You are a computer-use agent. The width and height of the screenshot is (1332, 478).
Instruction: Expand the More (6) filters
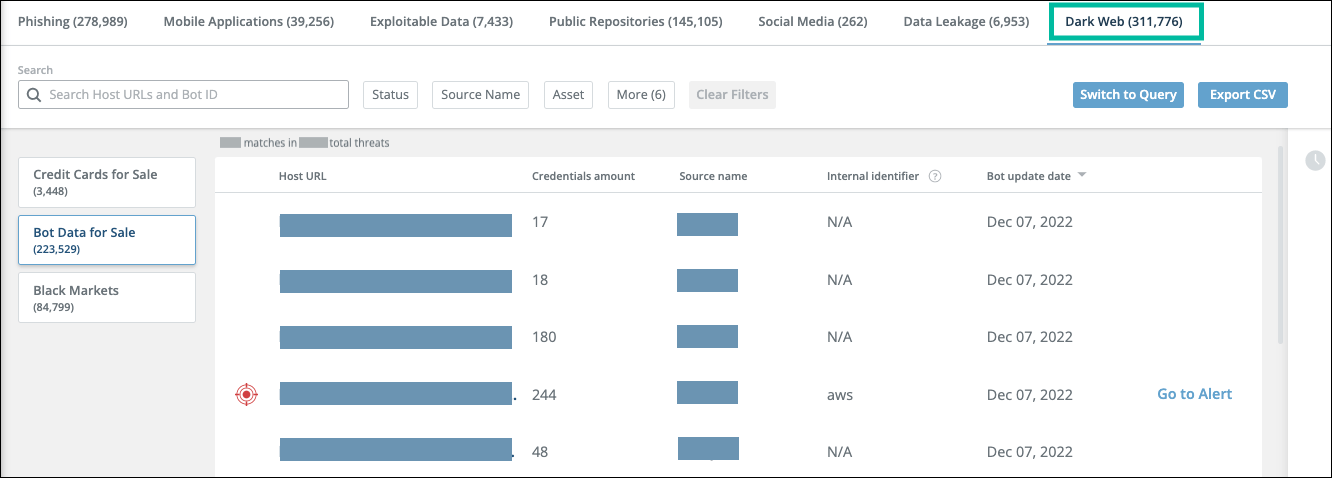641,95
